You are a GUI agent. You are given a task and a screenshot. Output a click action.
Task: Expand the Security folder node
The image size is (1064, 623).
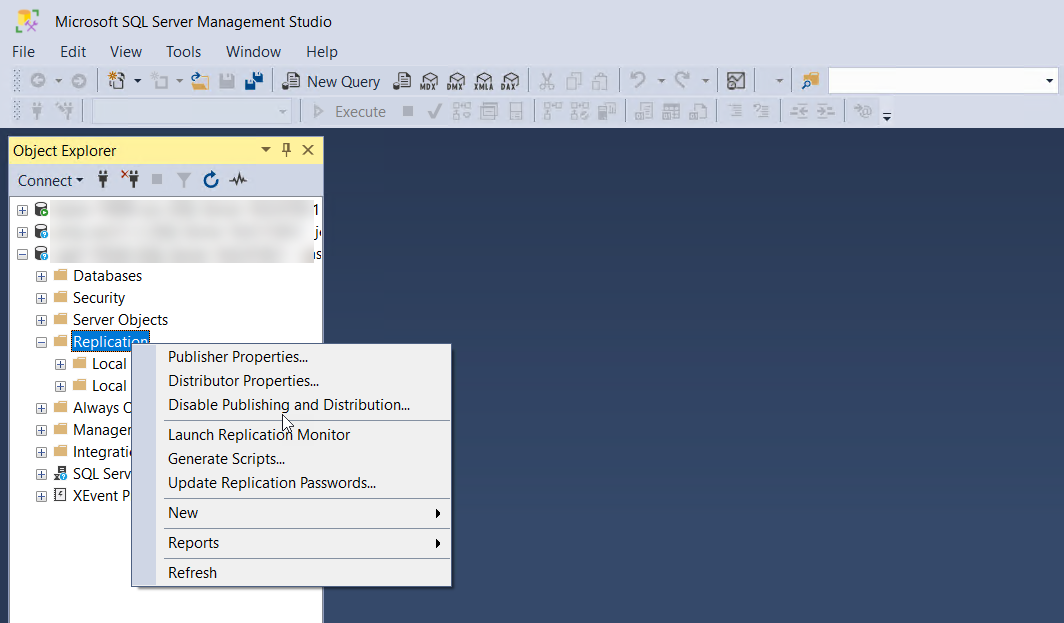click(41, 299)
